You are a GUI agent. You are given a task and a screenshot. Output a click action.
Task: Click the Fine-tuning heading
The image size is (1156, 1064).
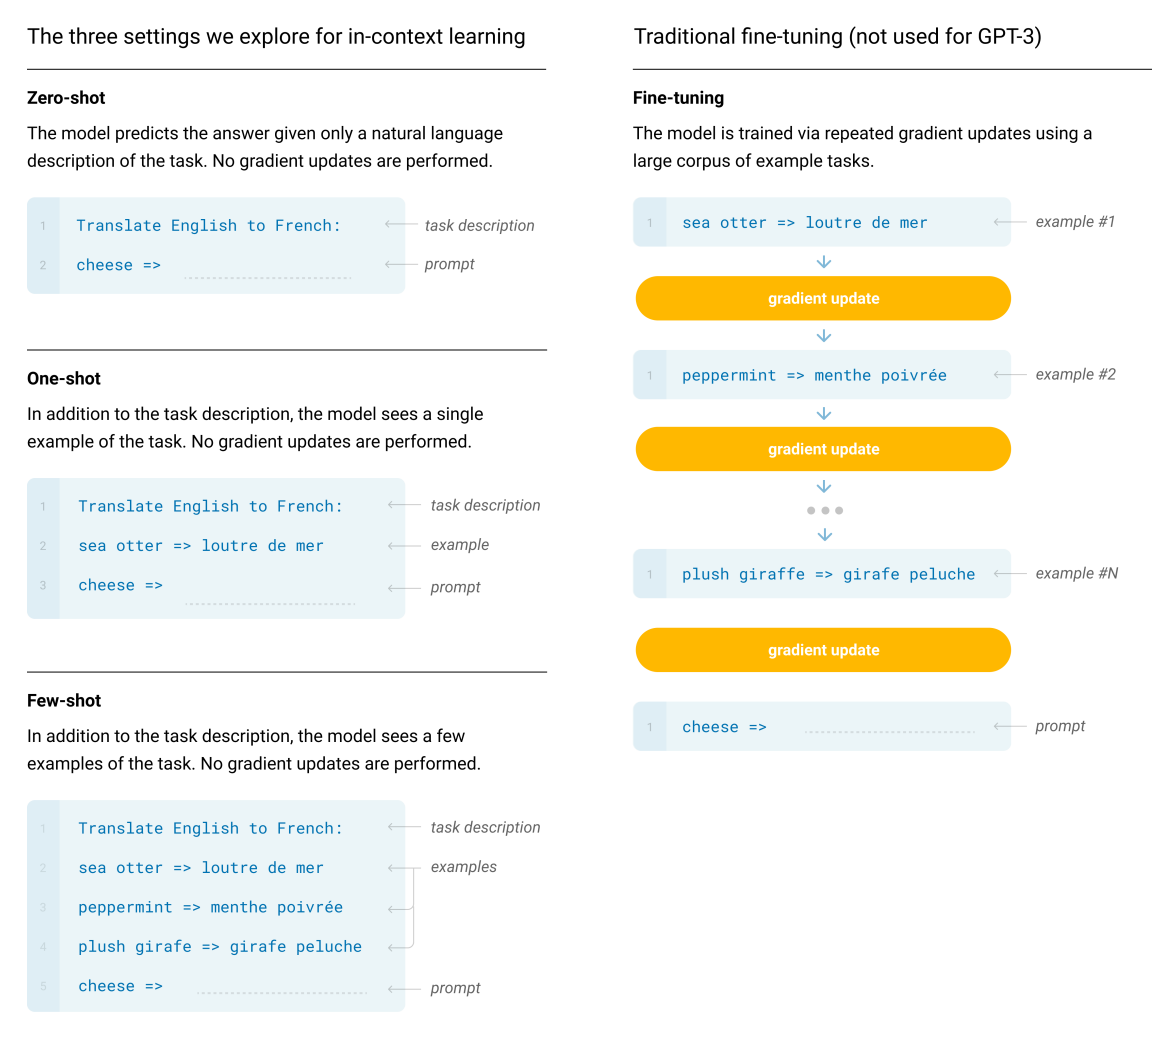(x=678, y=98)
